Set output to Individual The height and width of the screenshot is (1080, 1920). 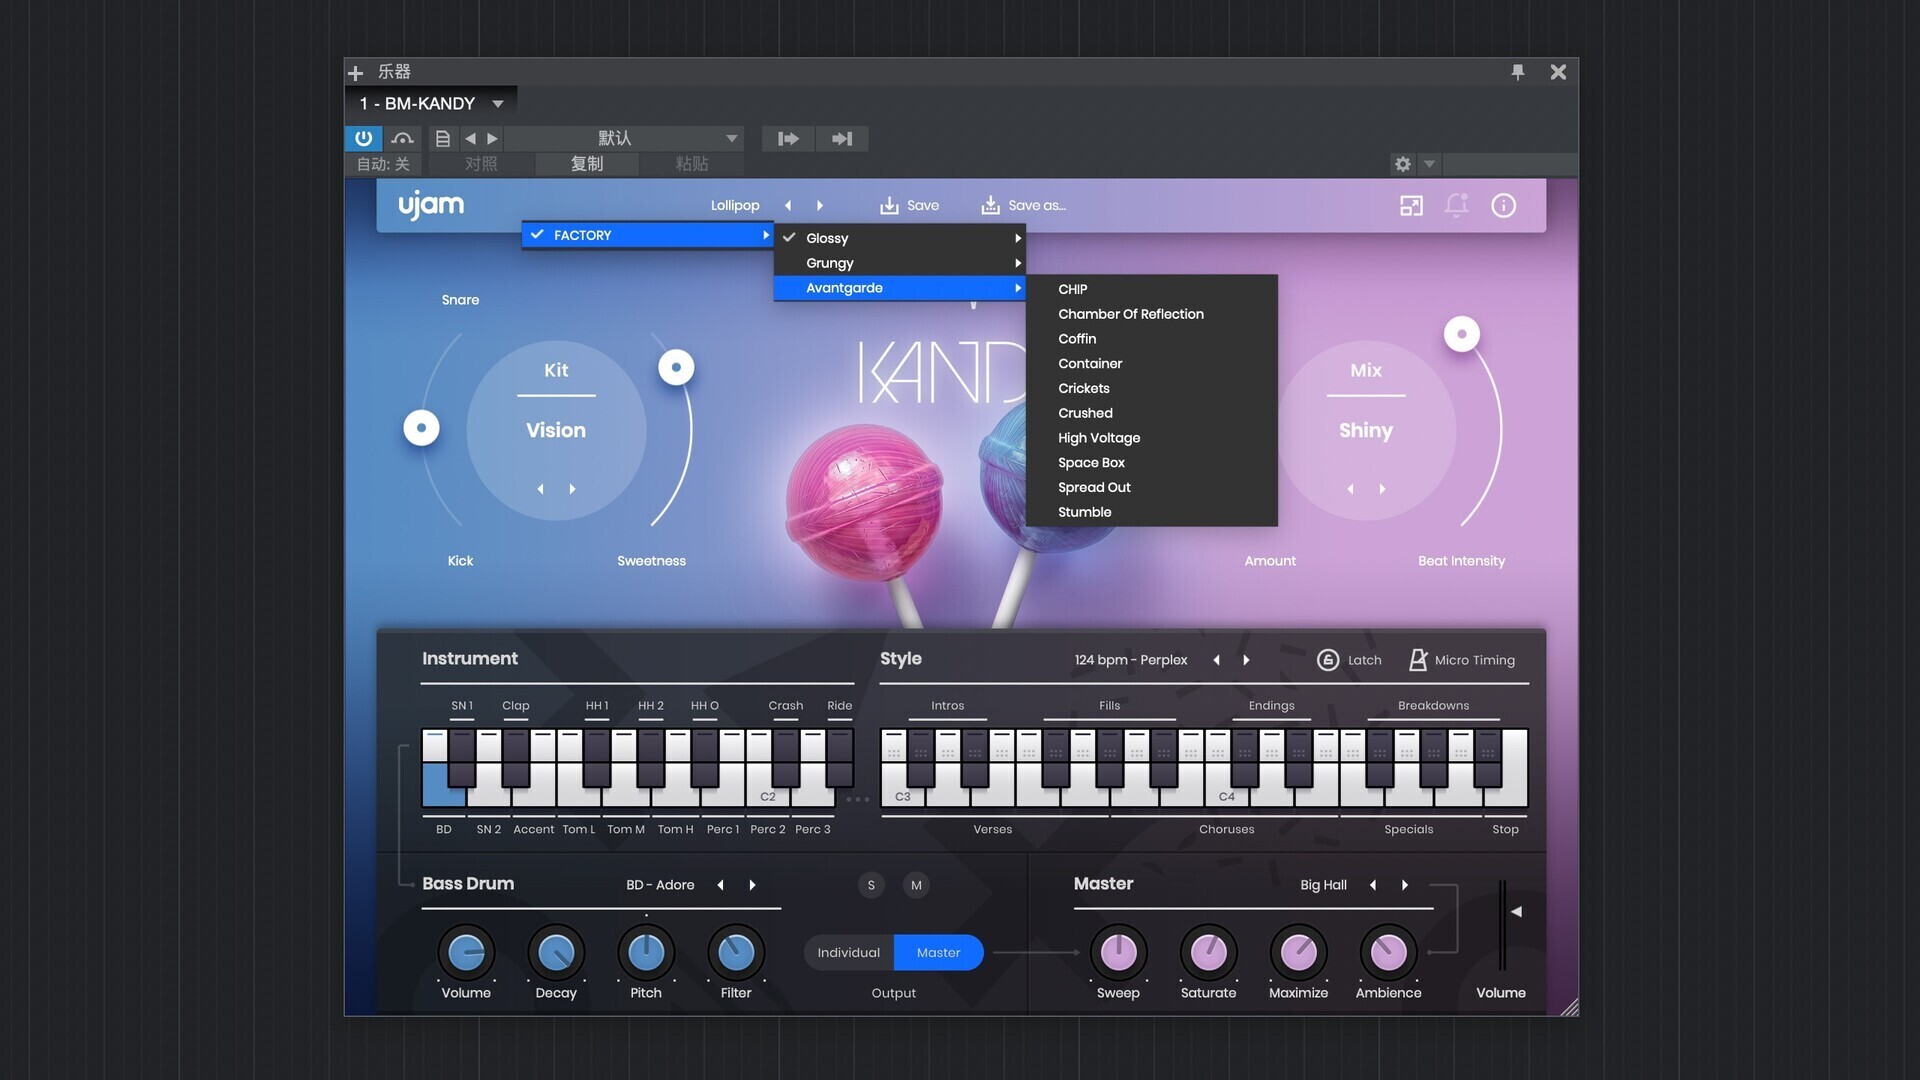[x=849, y=953]
